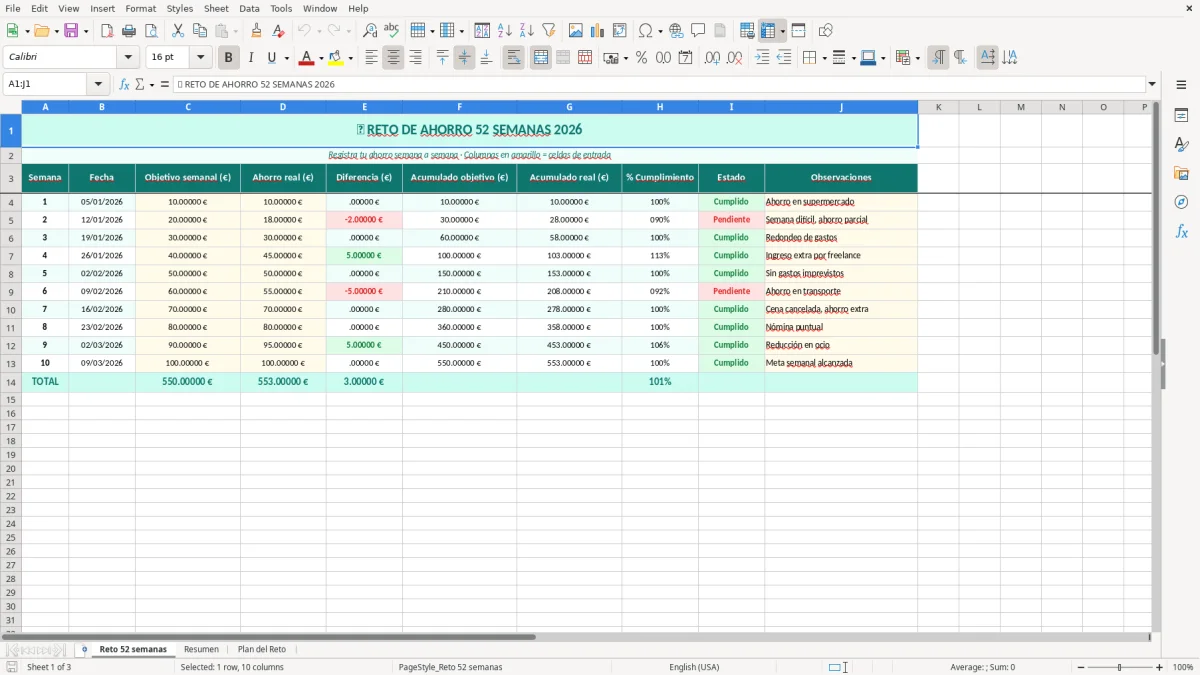Toggle print preview icon

(x=151, y=31)
